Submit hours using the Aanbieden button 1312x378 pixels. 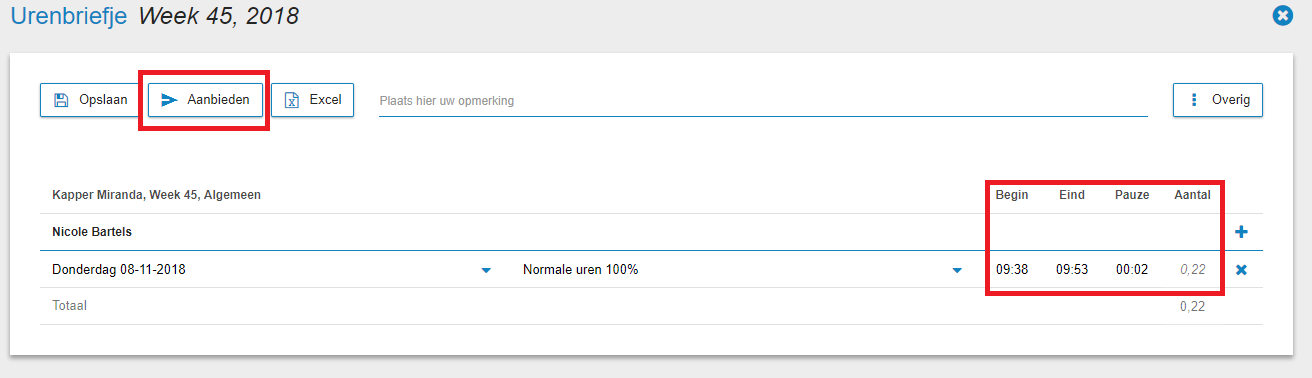tap(206, 100)
